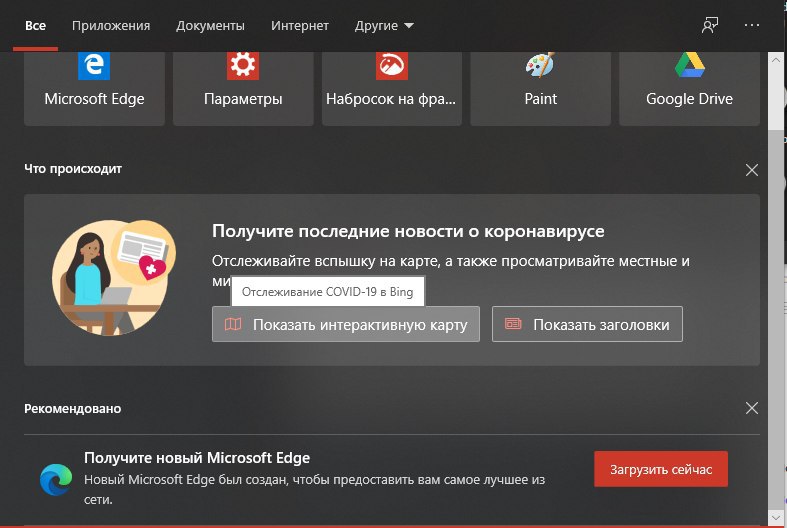The height and width of the screenshot is (528, 787).
Task: Click the coronavirus news illustration
Action: pyautogui.click(x=114, y=278)
